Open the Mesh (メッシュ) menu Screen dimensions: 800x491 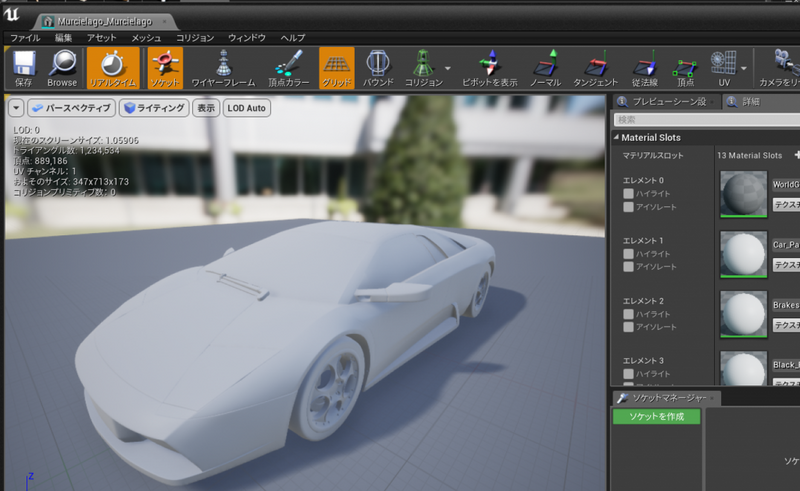(x=146, y=38)
